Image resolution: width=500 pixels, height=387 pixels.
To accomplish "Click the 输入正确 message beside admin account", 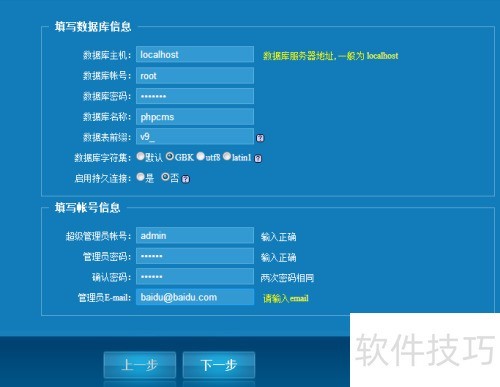I will tap(278, 237).
